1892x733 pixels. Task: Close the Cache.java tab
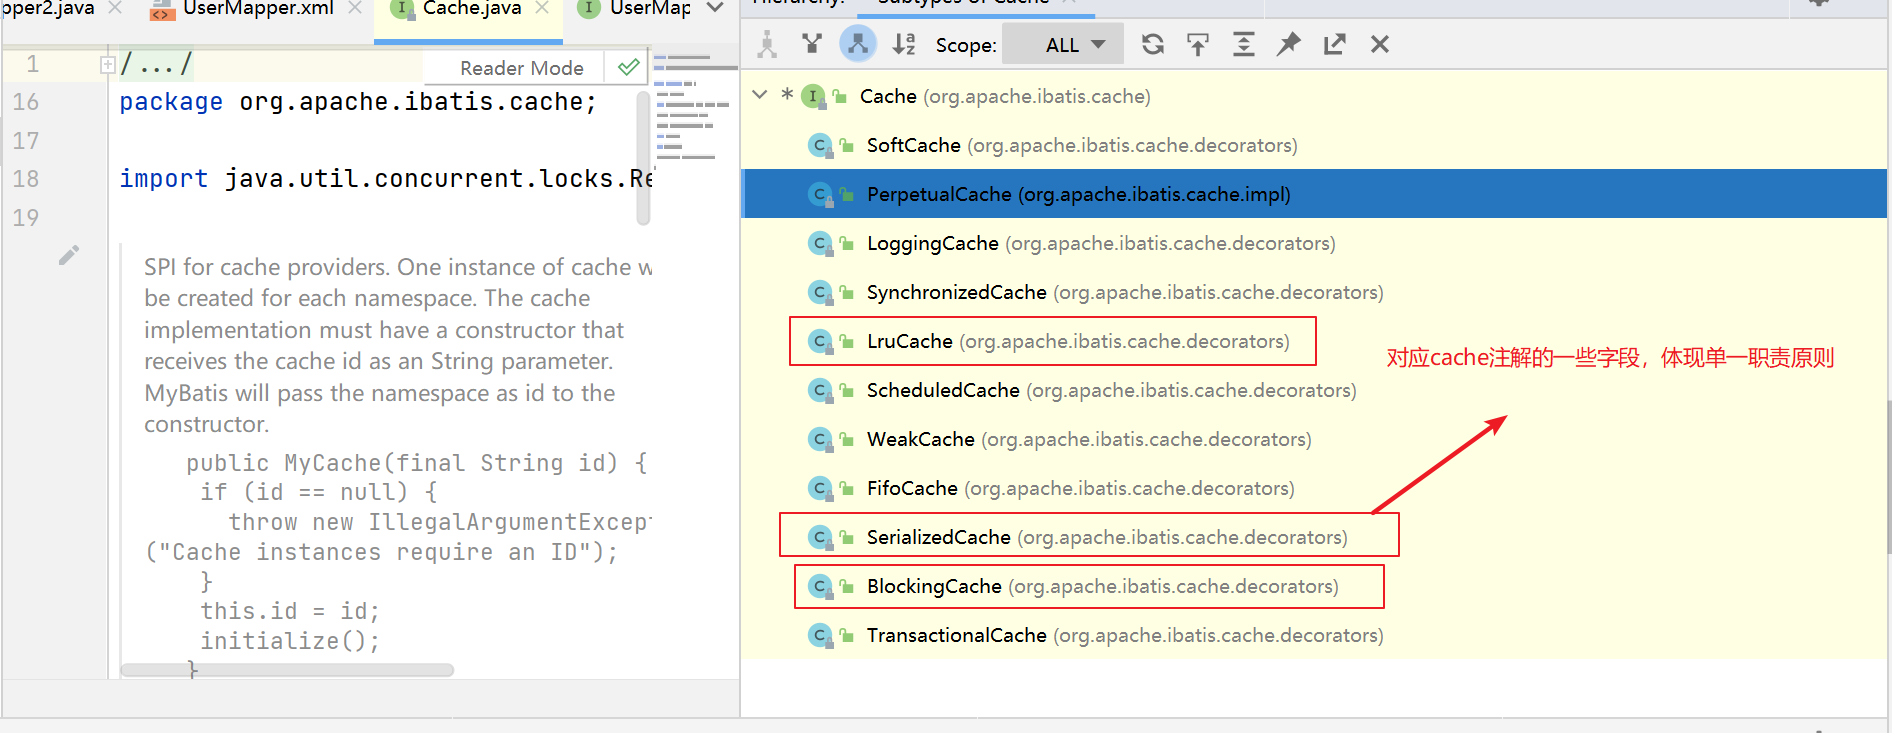tap(542, 8)
